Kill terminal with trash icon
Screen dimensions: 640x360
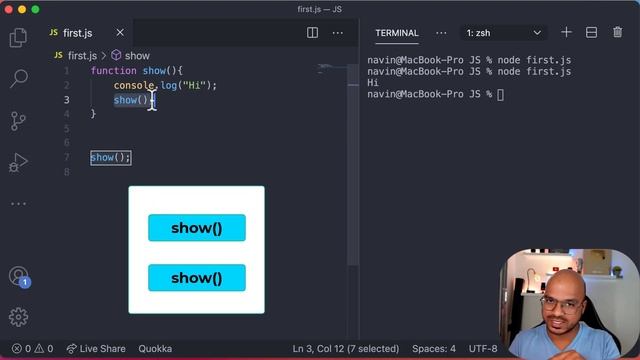pos(618,32)
